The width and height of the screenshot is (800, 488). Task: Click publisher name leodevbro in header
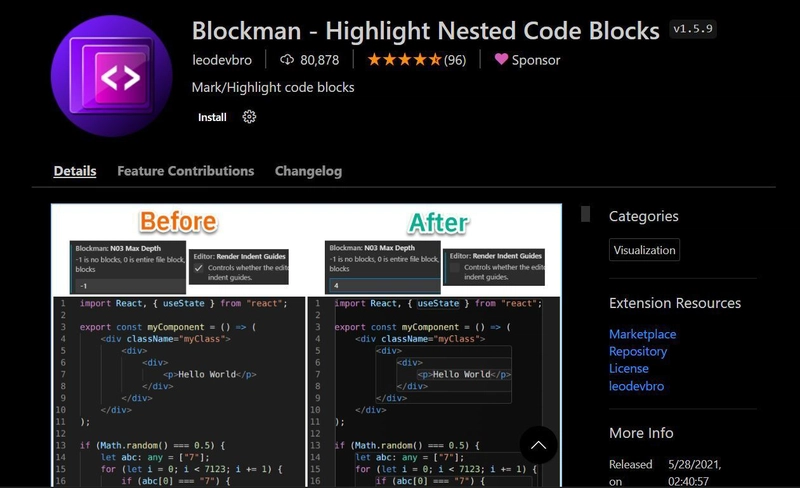click(222, 60)
